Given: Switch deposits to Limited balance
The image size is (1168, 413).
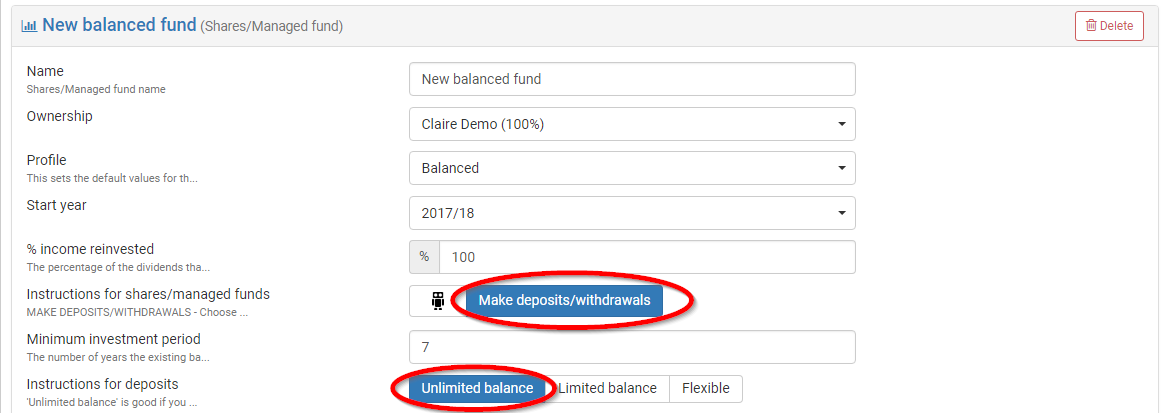Looking at the screenshot, I should (607, 388).
